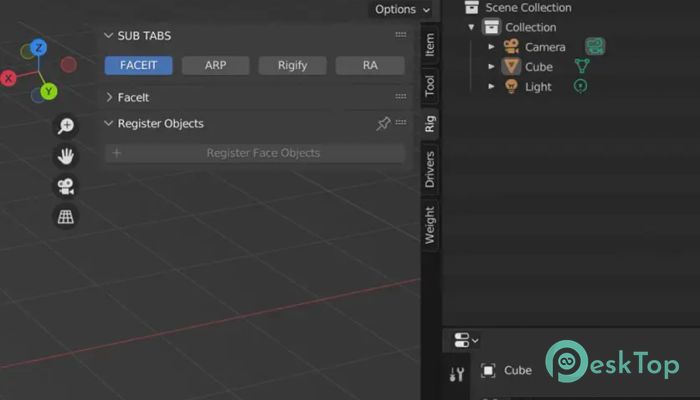The image size is (700, 400).
Task: Pin the Register Objects panel
Action: click(x=383, y=123)
